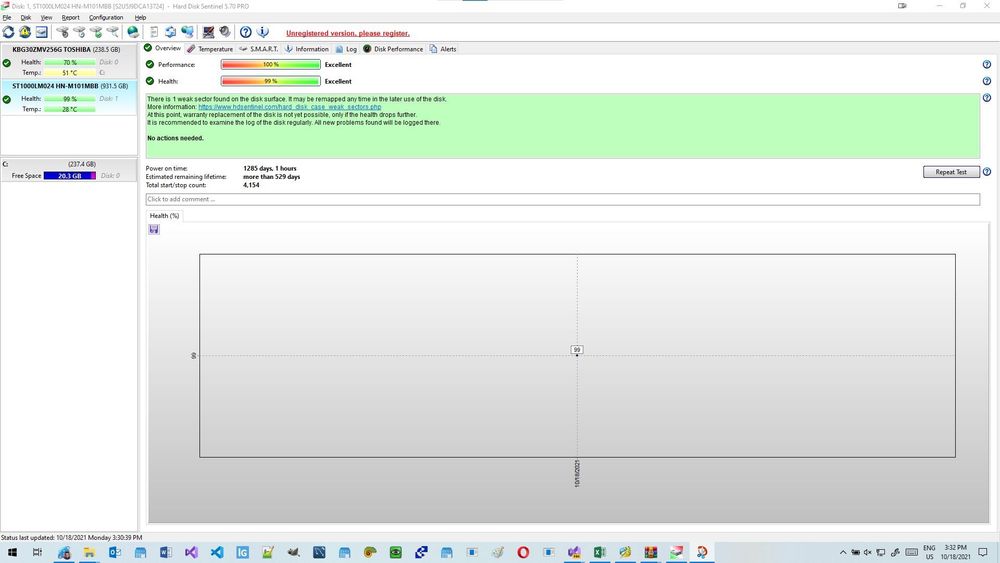Screen dimensions: 1000x563
Task: Click the Performance 100% bar
Action: (270, 64)
